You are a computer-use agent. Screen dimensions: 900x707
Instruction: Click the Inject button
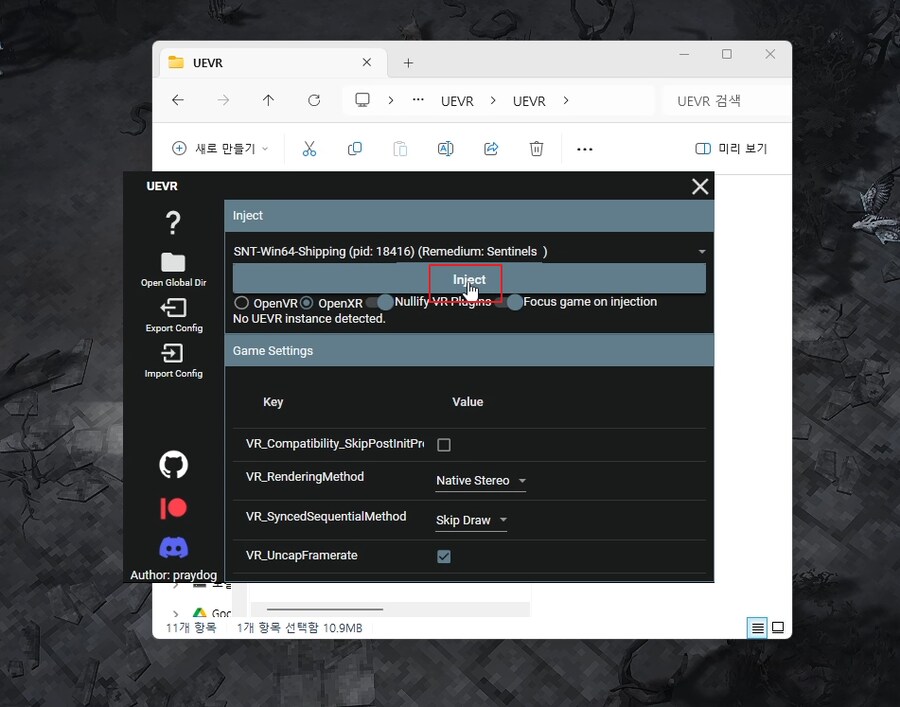click(469, 279)
